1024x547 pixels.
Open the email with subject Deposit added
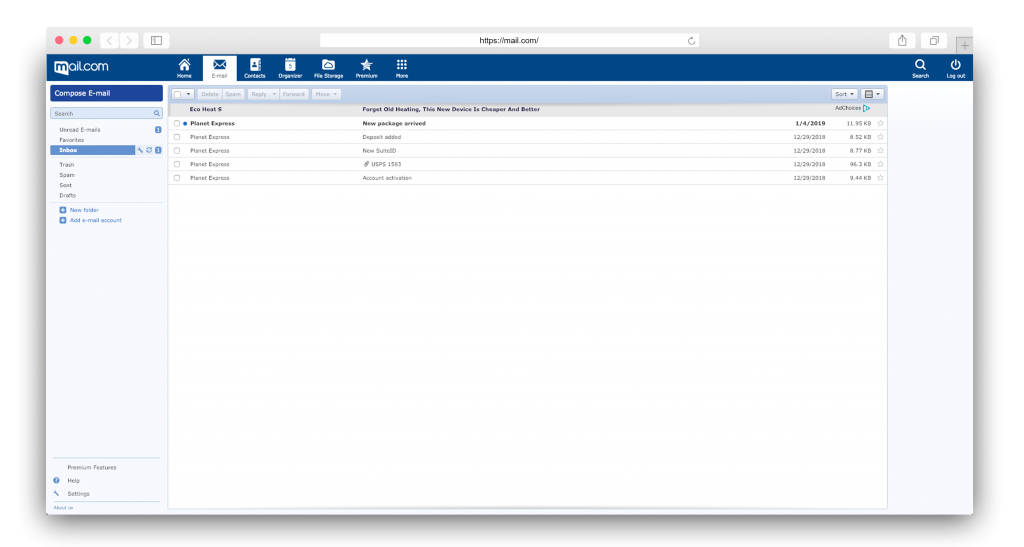point(381,137)
